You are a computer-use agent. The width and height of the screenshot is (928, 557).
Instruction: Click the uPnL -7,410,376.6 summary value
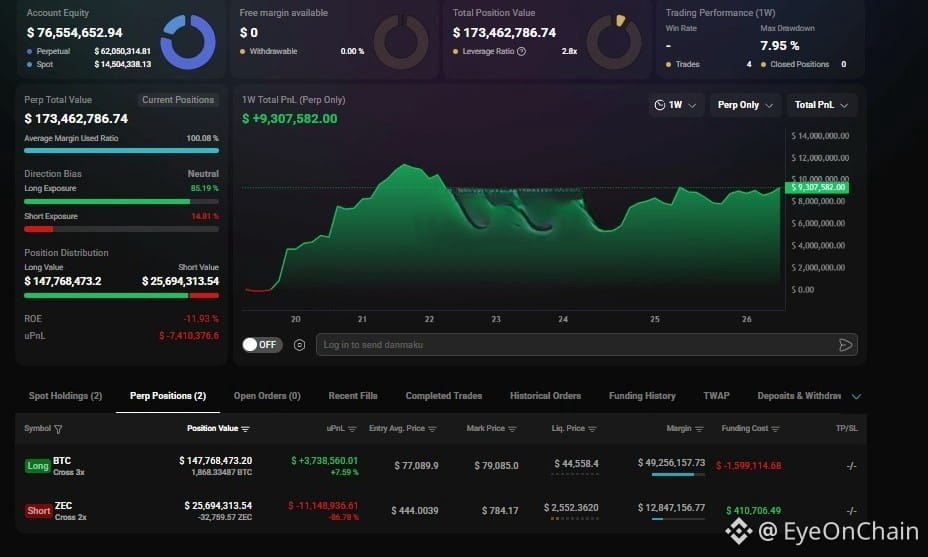click(x=189, y=336)
